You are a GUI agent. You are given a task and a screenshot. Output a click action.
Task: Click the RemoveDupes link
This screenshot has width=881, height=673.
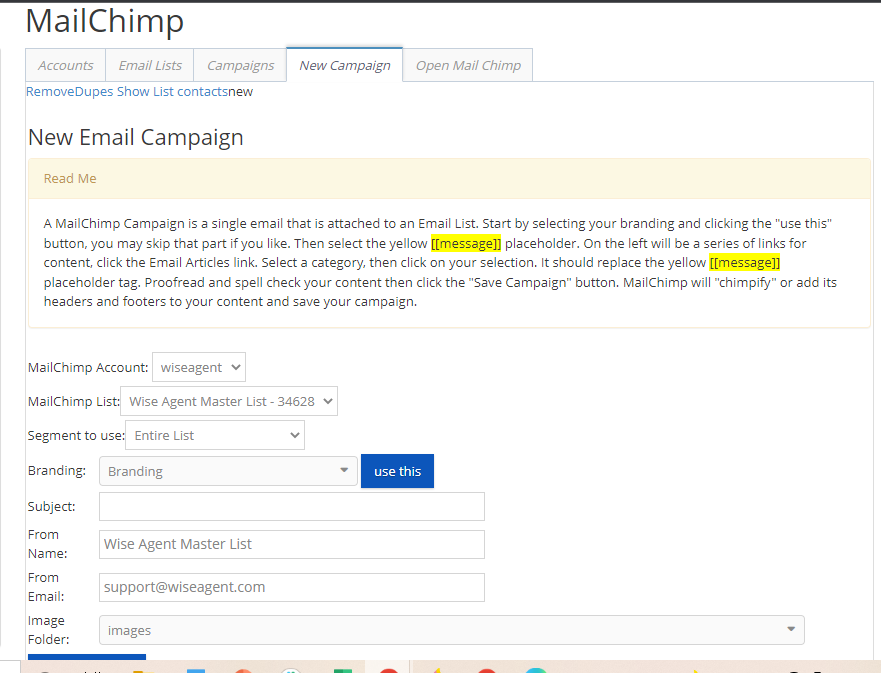tap(70, 92)
